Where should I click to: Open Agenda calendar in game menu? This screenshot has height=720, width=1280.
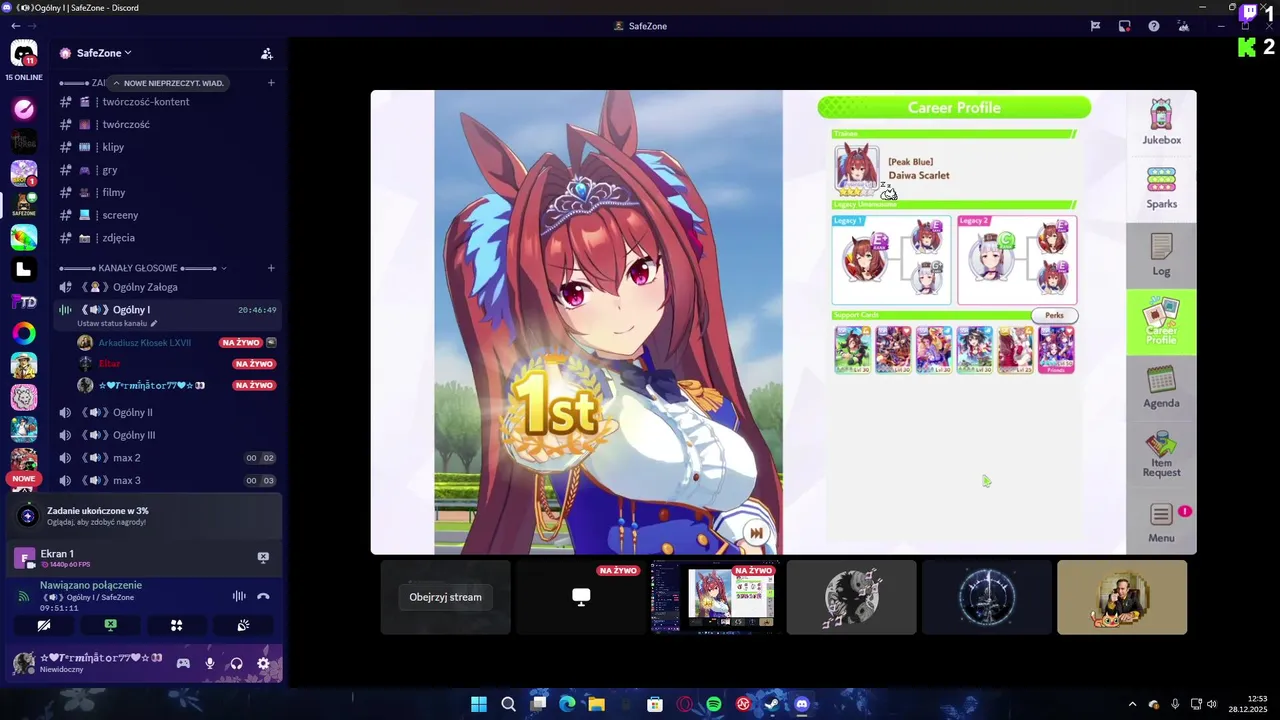tap(1161, 387)
